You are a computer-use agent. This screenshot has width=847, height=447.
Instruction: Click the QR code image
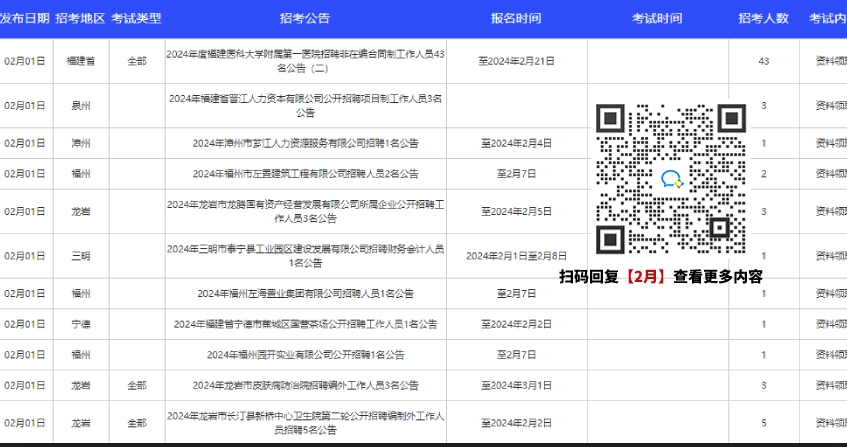pyautogui.click(x=671, y=179)
